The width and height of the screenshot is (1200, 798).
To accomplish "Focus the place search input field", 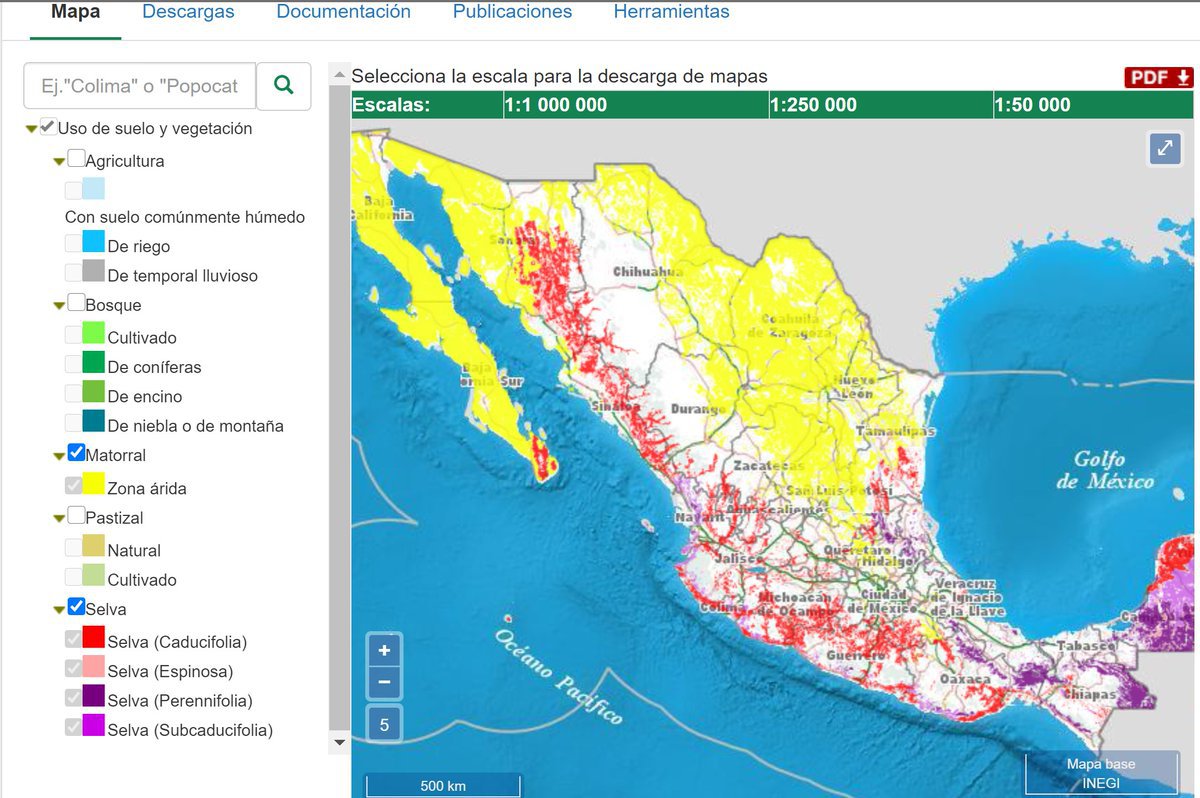I will [139, 86].
